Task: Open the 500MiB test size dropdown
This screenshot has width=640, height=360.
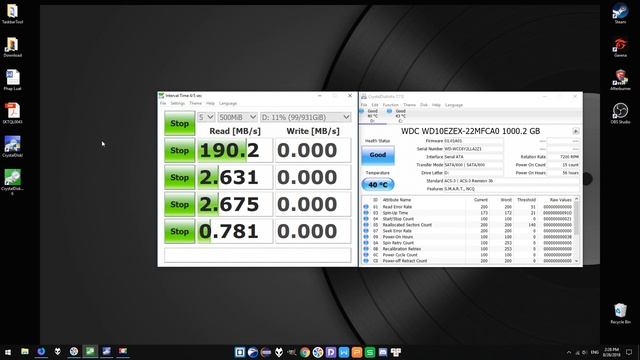Action: [237, 117]
